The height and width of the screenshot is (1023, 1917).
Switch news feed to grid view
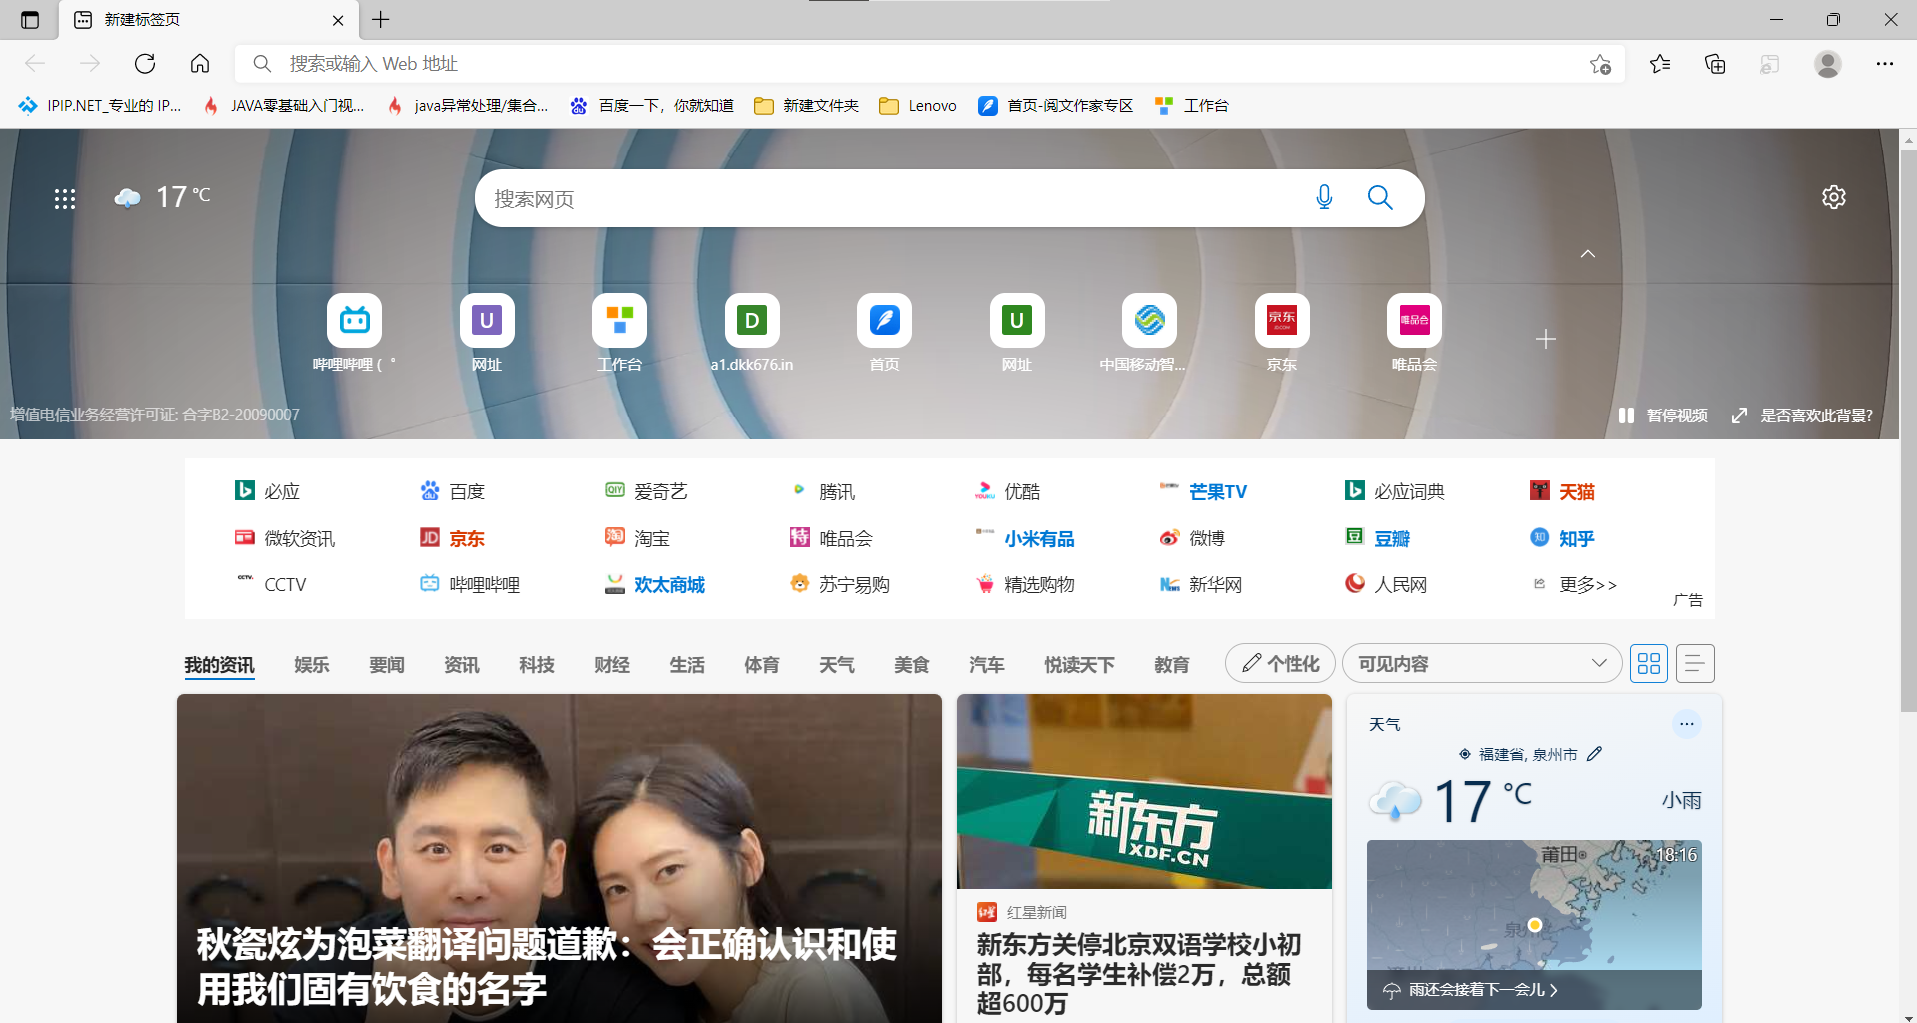pos(1649,664)
